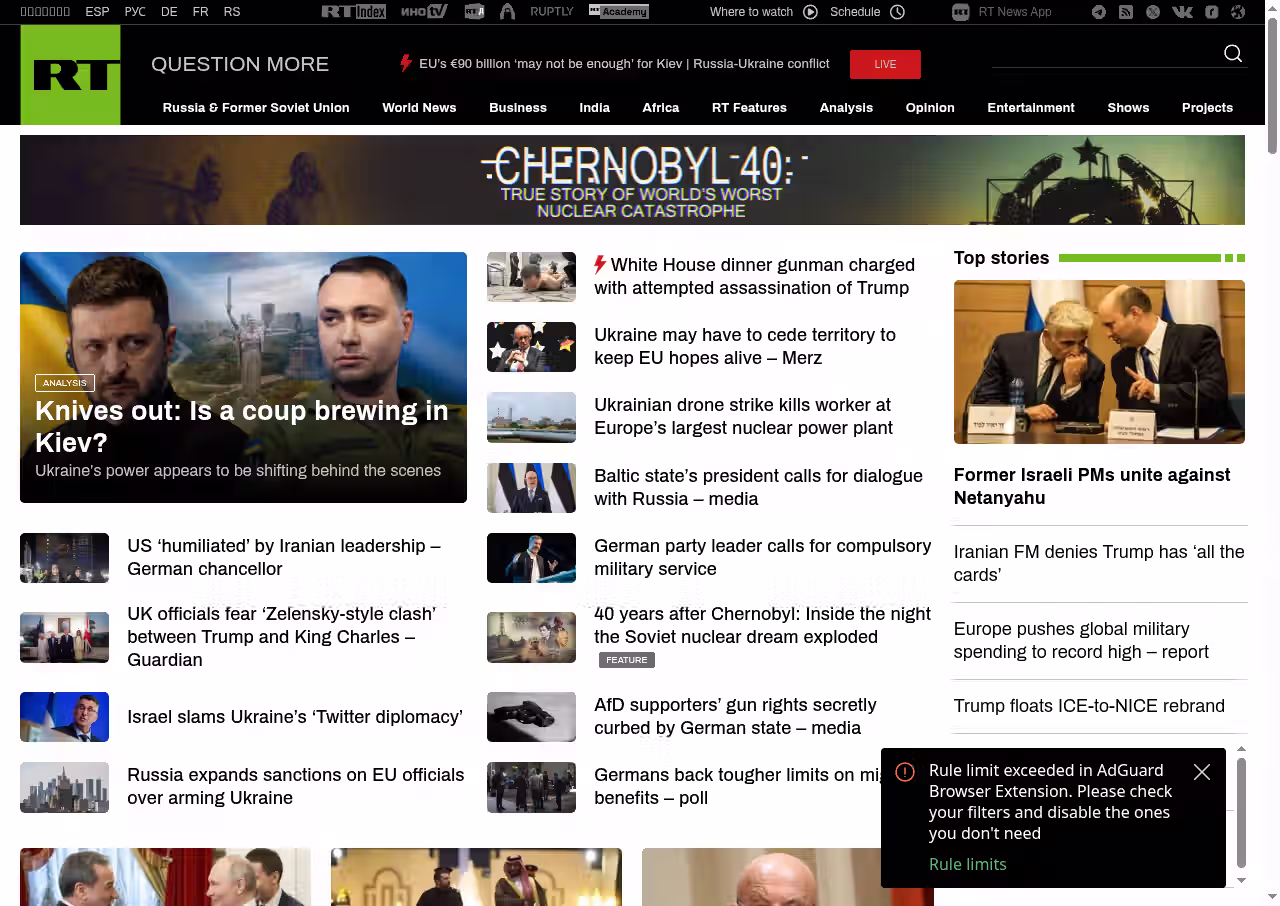Open the RSS feed icon
Image resolution: width=1280 pixels, height=906 pixels.
coord(1126,12)
